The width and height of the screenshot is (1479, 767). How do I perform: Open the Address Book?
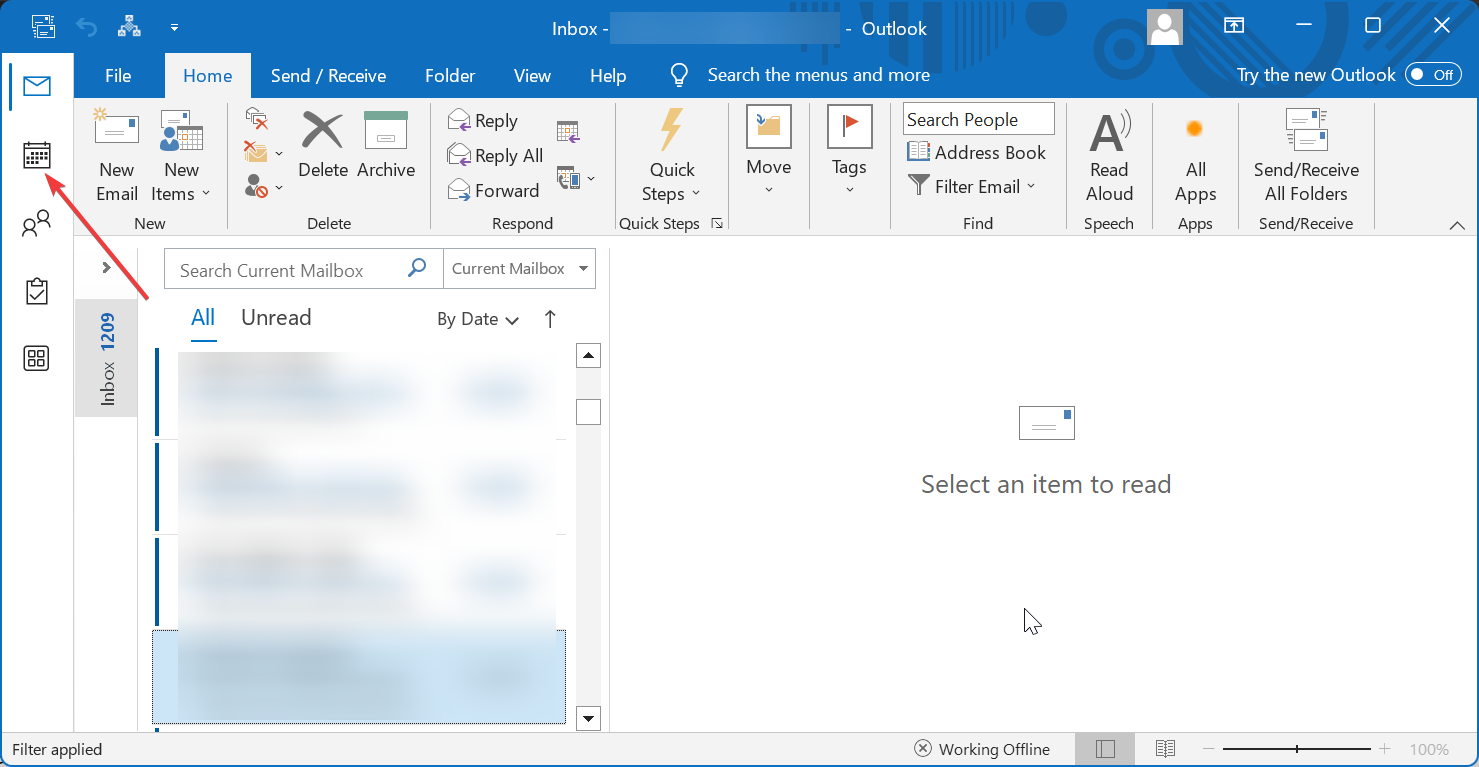click(x=977, y=152)
